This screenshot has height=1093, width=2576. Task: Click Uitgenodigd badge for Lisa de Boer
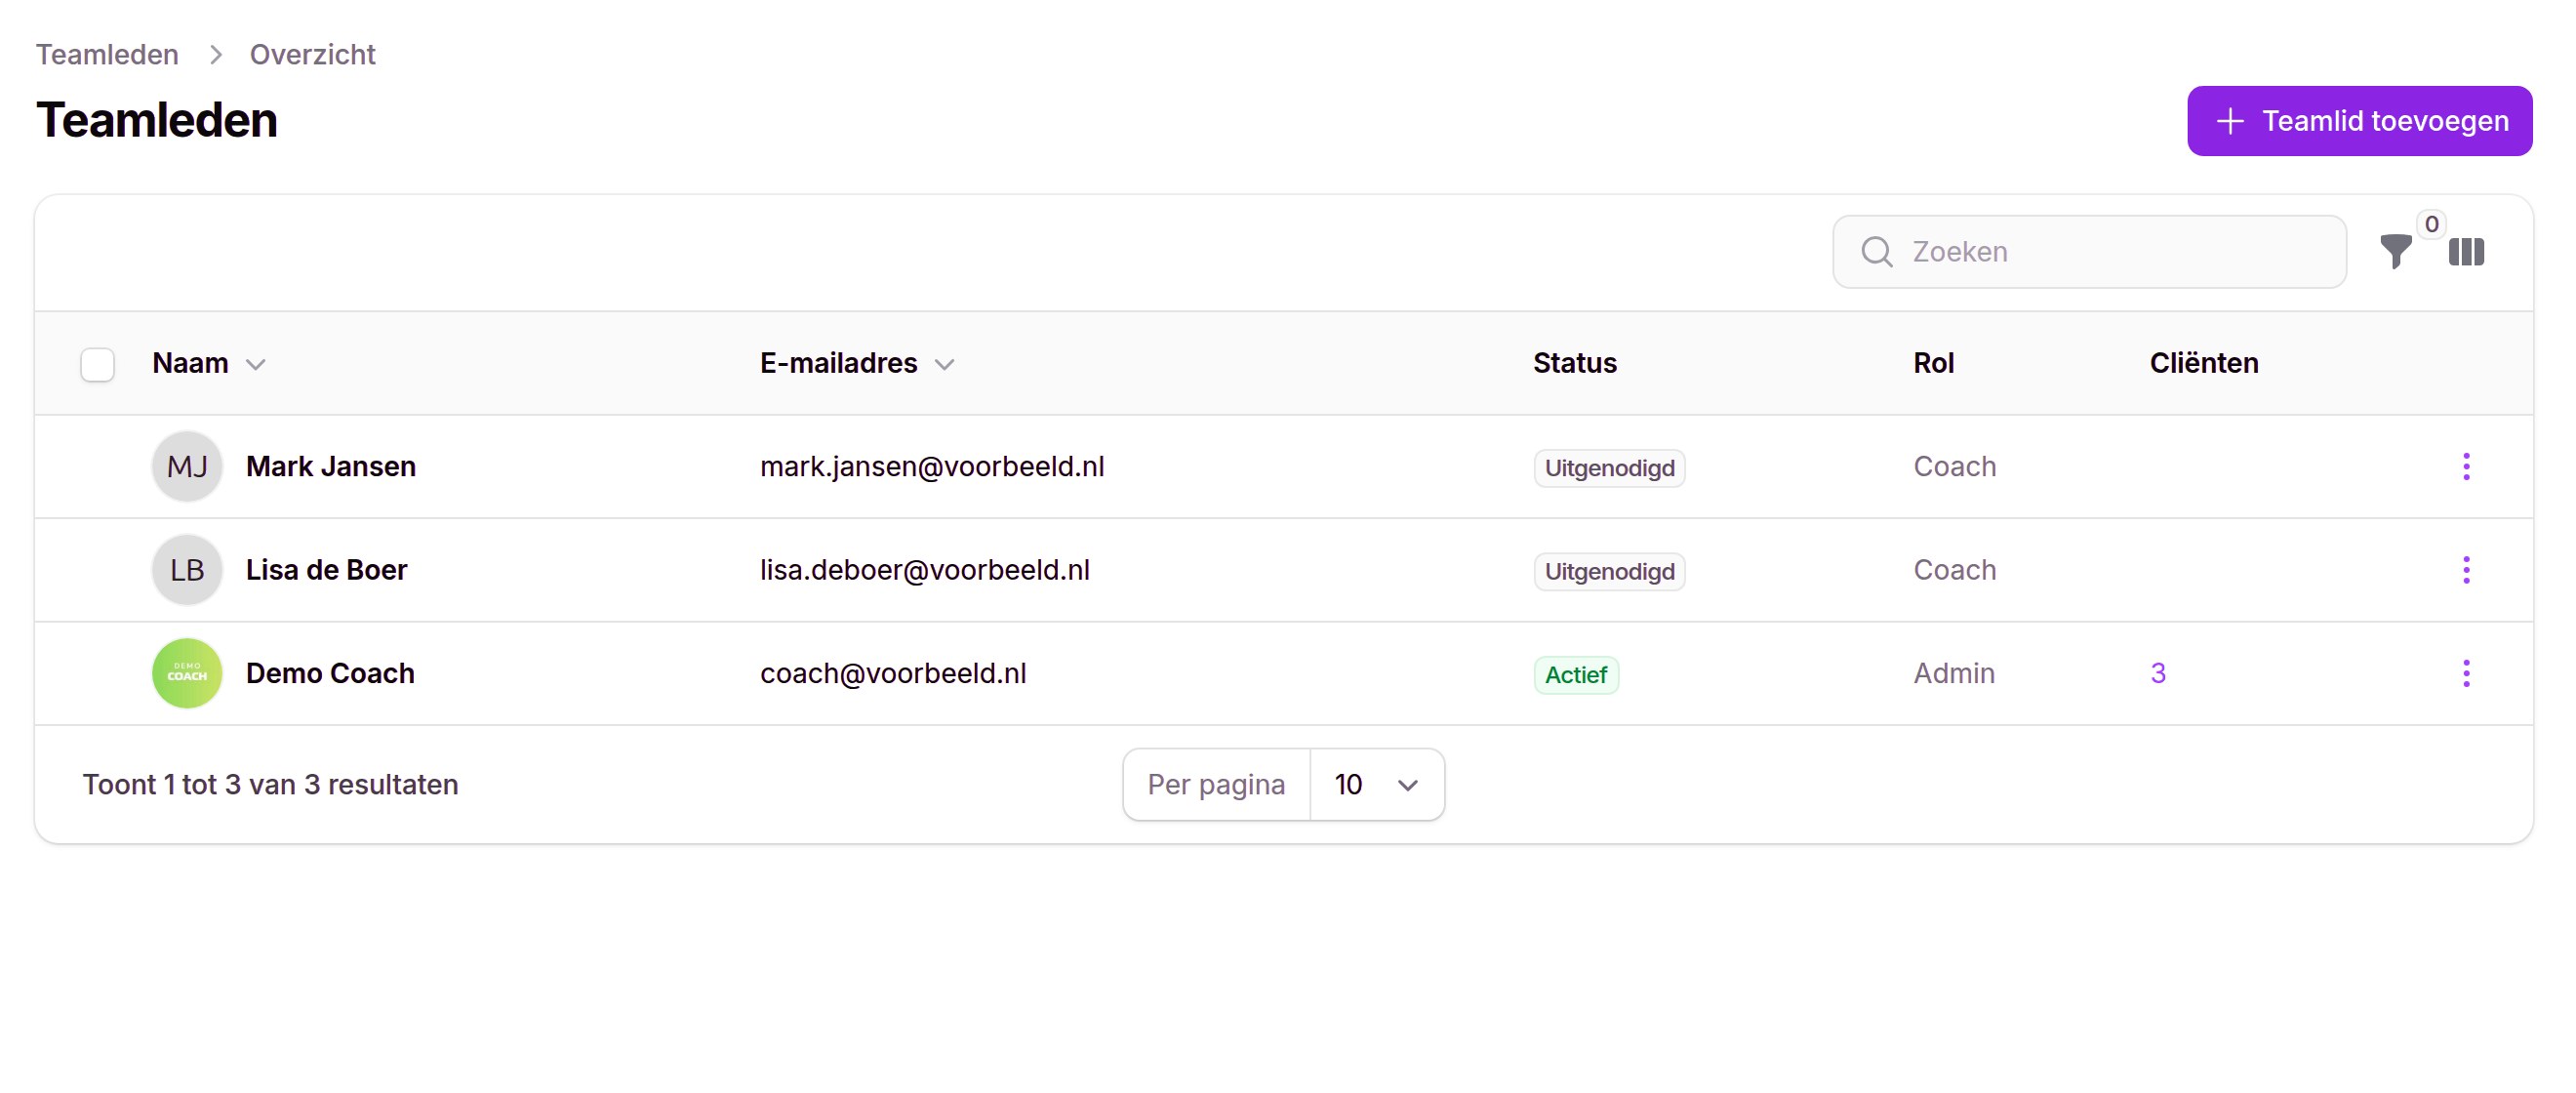(1609, 572)
